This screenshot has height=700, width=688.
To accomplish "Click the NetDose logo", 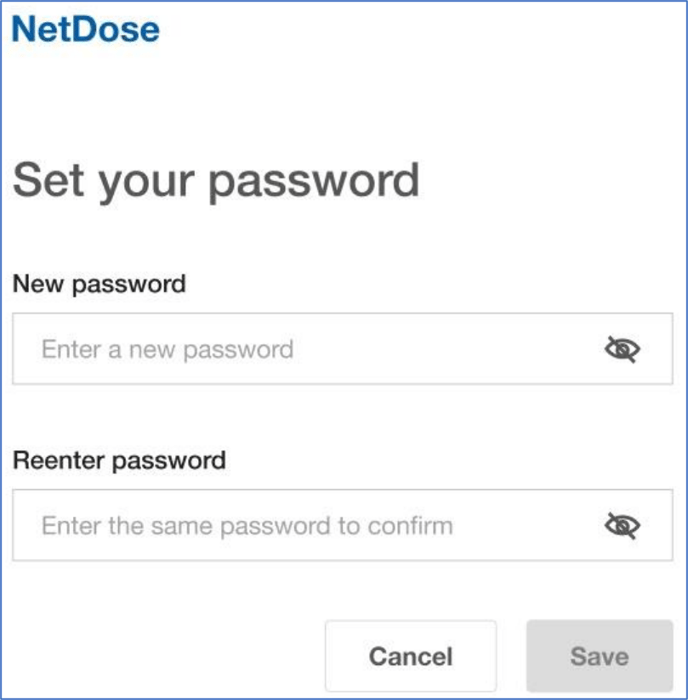I will pyautogui.click(x=85, y=29).
